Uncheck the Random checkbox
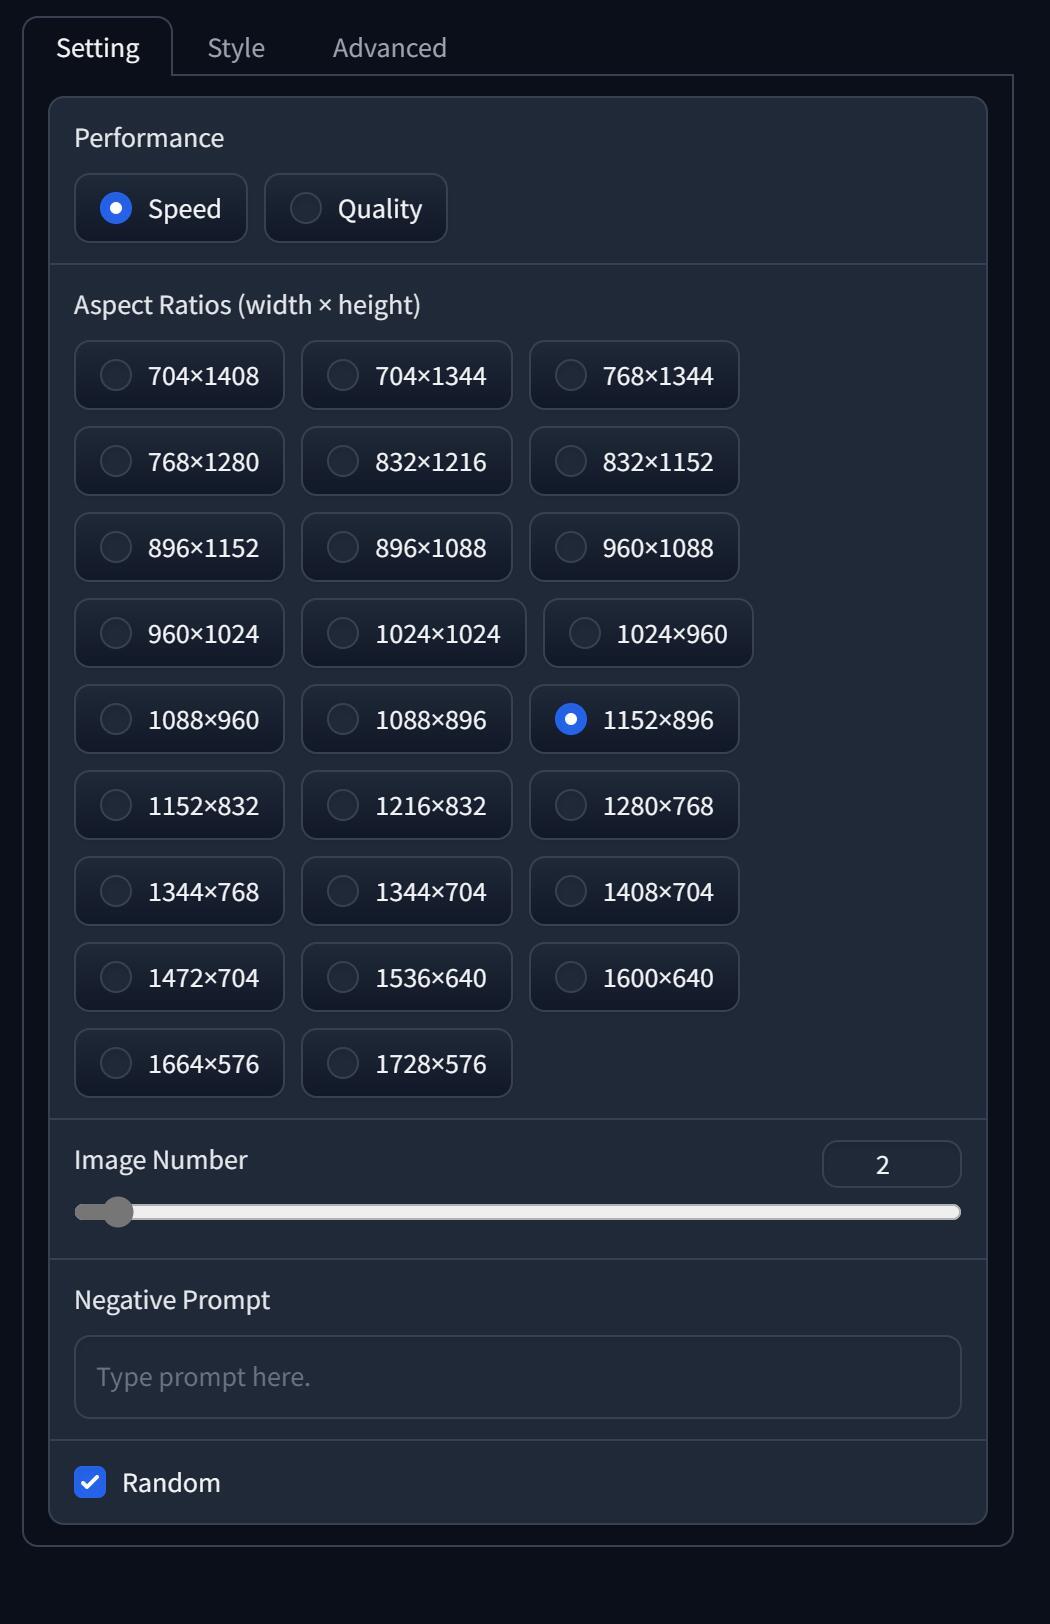 click(90, 1482)
